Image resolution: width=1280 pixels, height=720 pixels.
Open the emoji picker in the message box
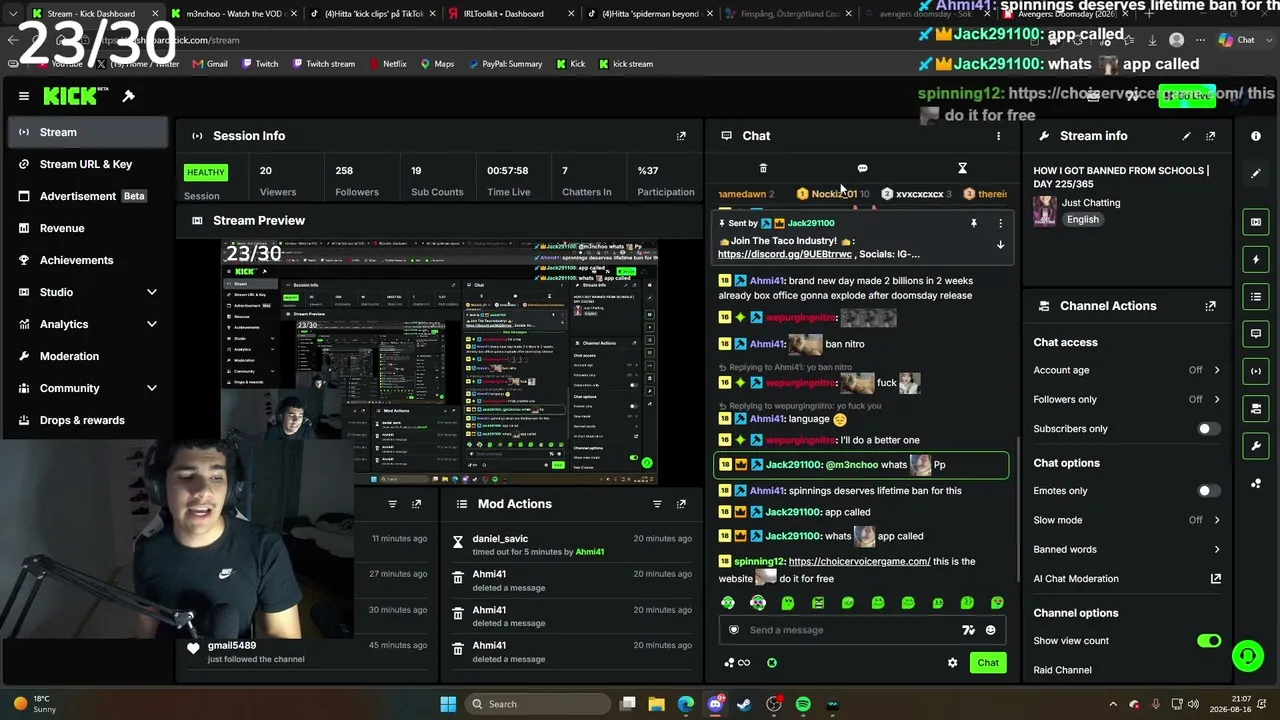991,630
